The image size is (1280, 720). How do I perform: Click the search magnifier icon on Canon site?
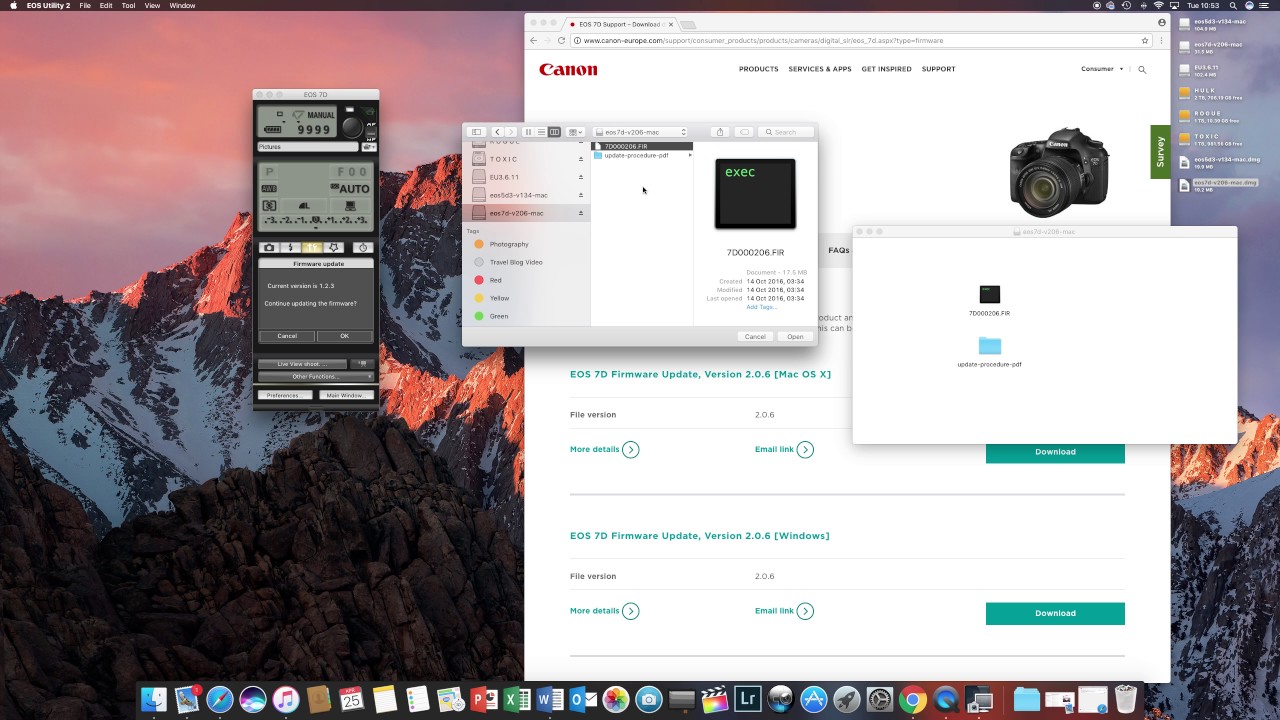point(1142,69)
